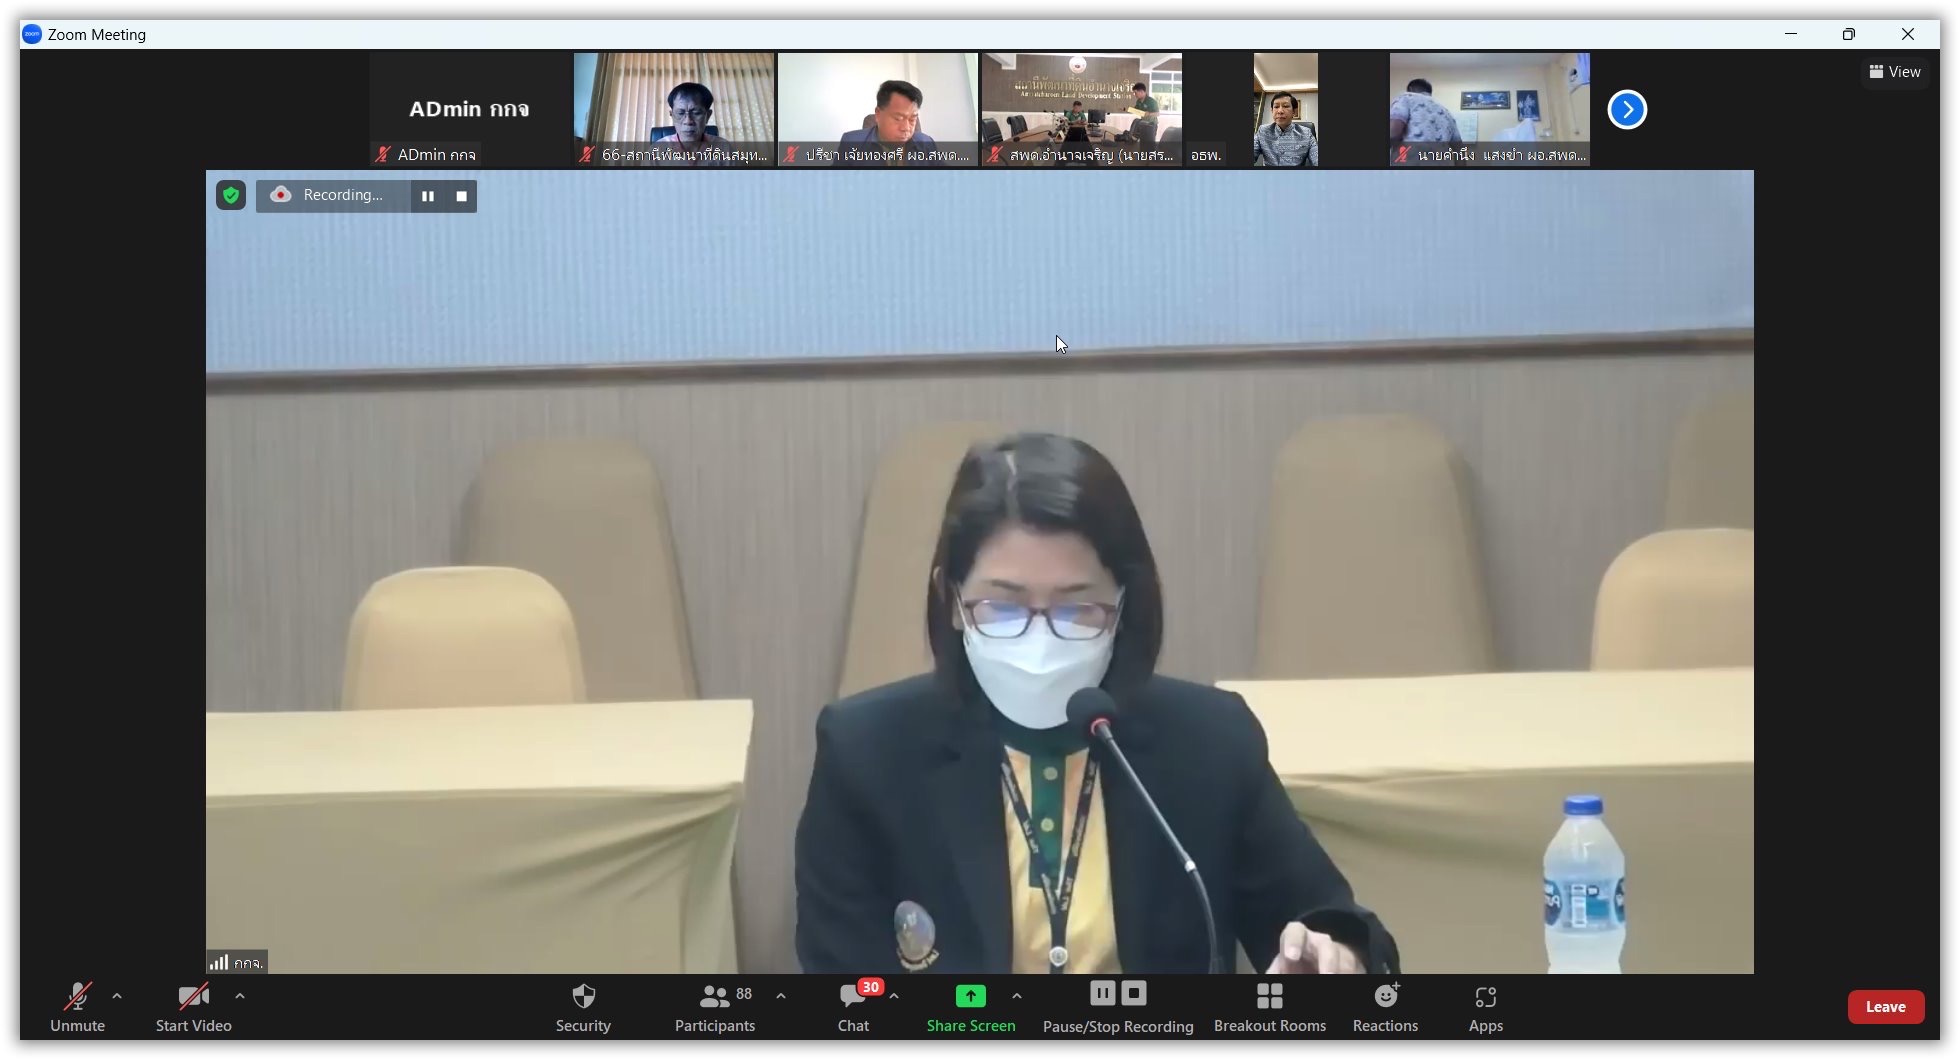1960x1060 pixels.
Task: Select the ADmin กกจ participant tile
Action: pos(469,110)
